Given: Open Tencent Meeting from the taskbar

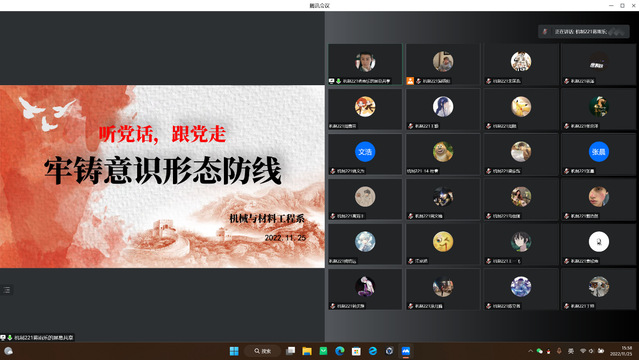Looking at the screenshot, I should point(405,351).
